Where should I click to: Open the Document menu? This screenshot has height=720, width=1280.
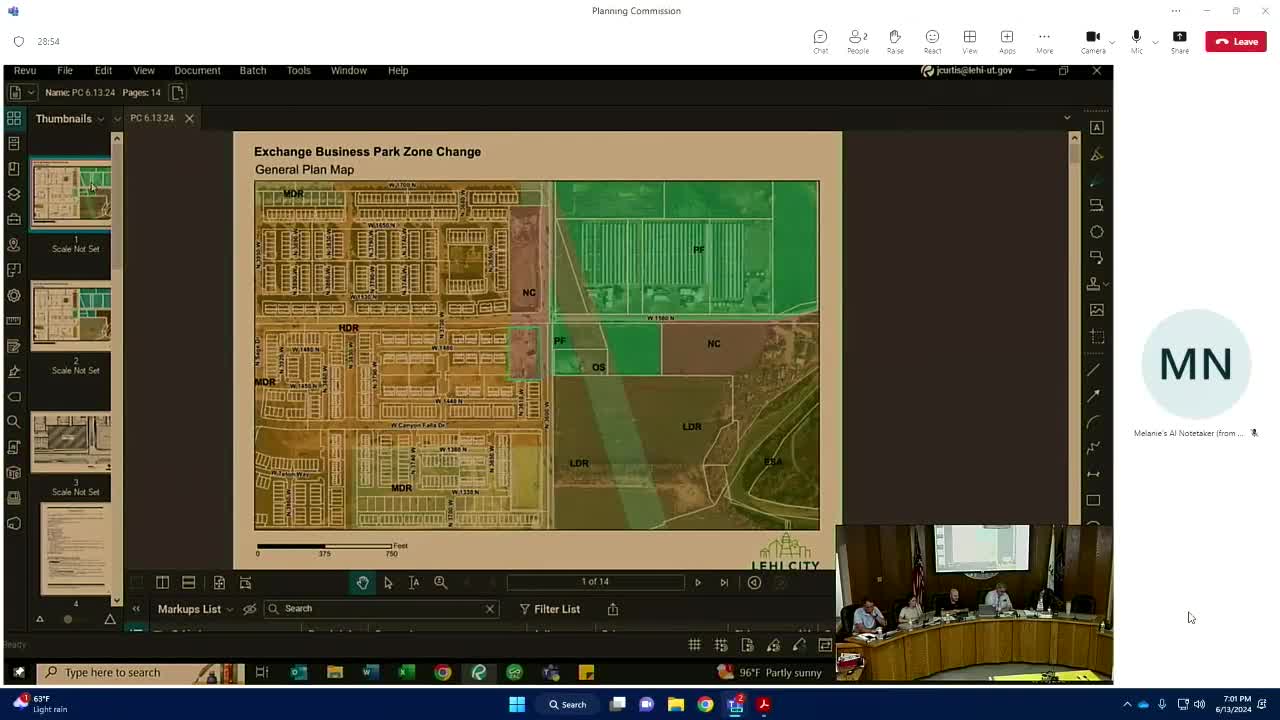[x=197, y=70]
